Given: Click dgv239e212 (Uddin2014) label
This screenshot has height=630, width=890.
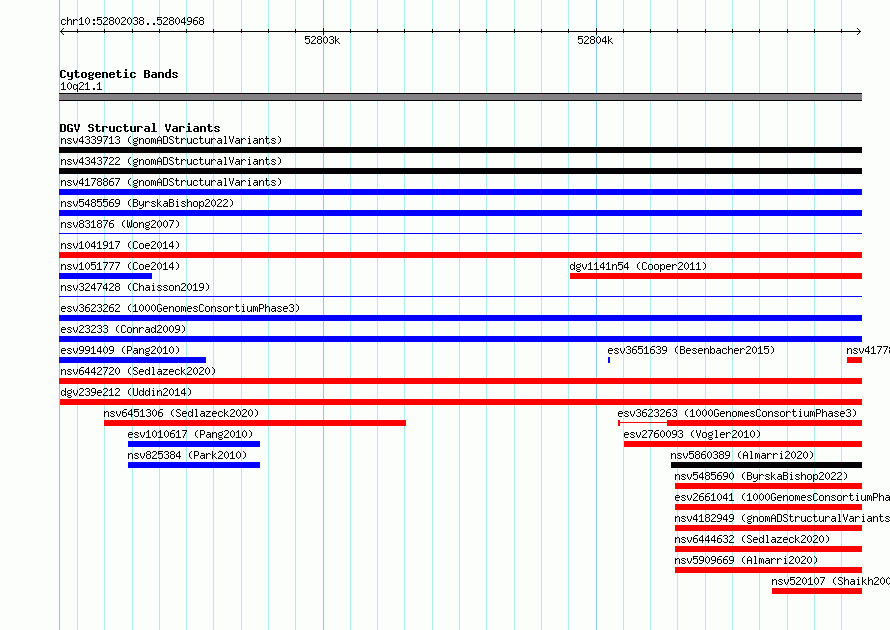Looking at the screenshot, I should (126, 392).
